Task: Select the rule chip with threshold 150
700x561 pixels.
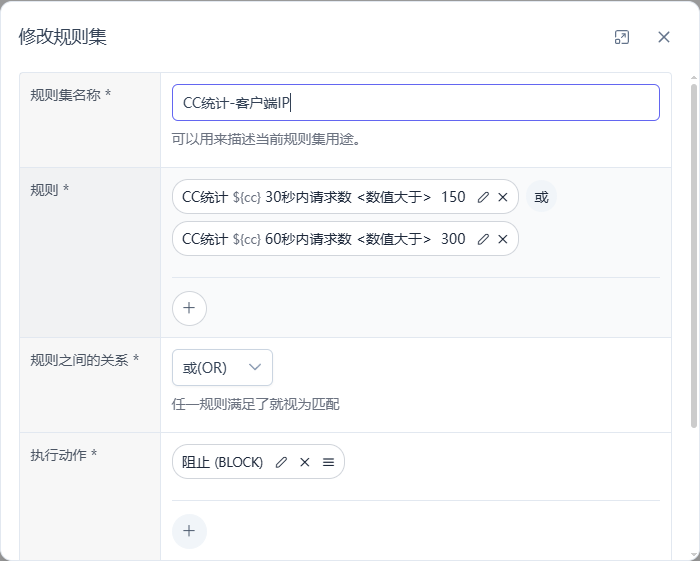Action: (345, 197)
